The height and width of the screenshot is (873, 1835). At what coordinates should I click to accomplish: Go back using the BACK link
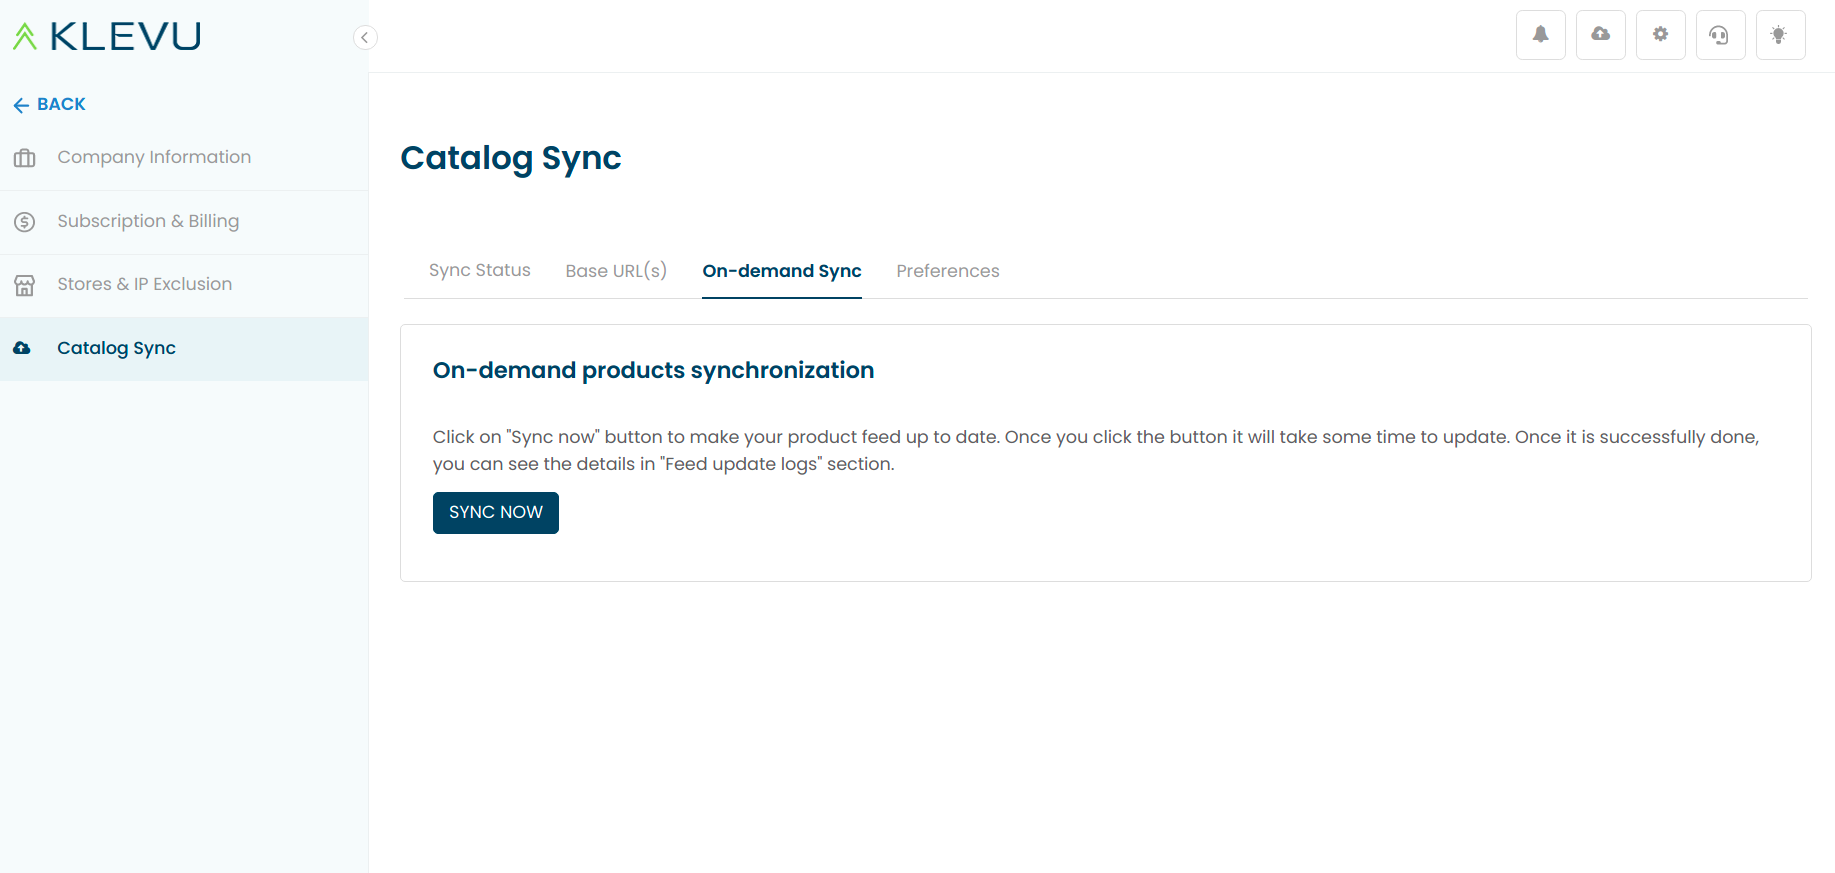pos(49,104)
